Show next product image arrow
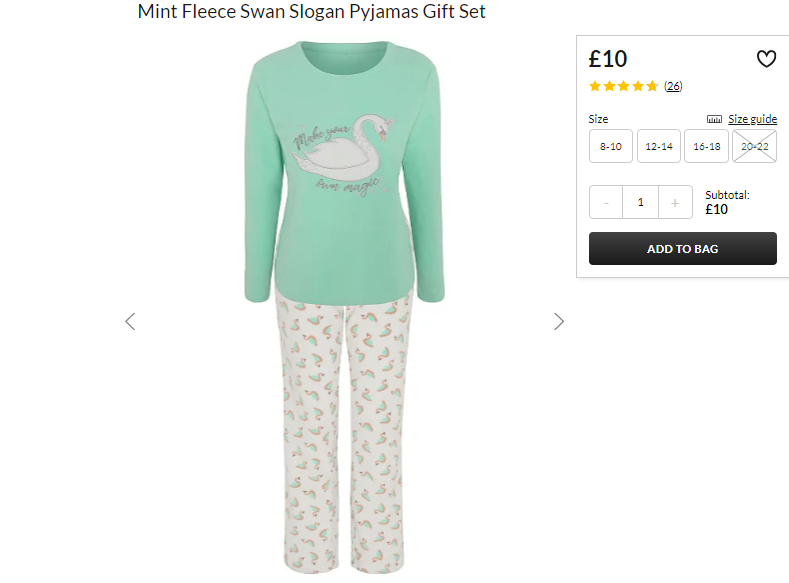The width and height of the screenshot is (789, 583). 559,321
